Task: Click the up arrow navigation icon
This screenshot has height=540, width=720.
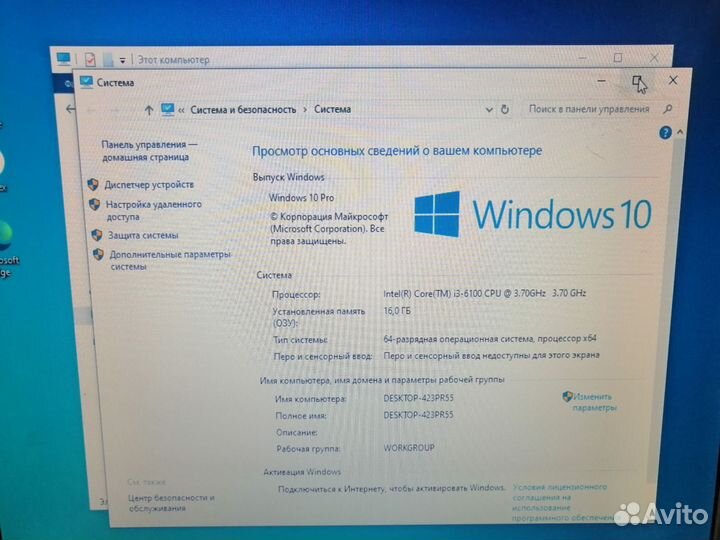Action: click(149, 109)
